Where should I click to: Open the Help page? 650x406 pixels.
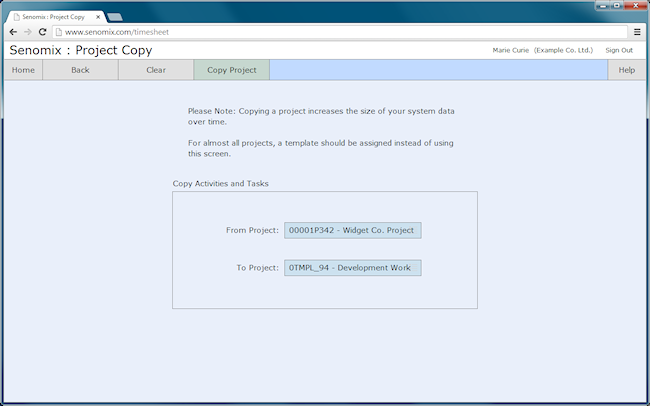(626, 70)
